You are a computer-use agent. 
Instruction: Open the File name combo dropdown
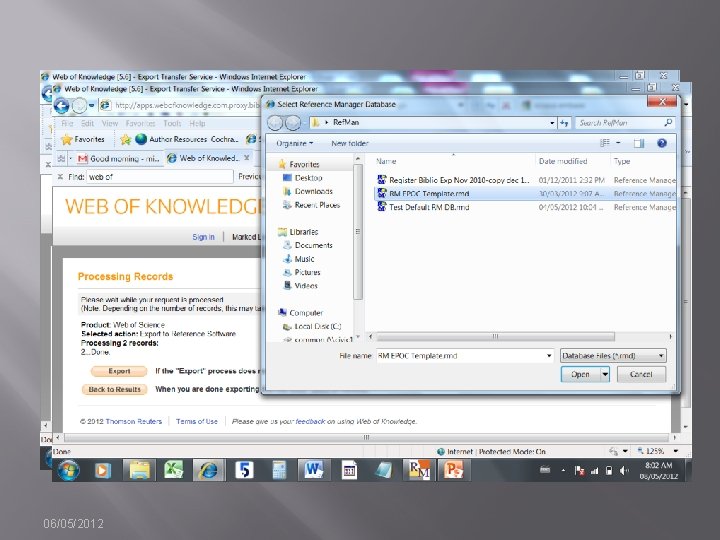[x=549, y=356]
